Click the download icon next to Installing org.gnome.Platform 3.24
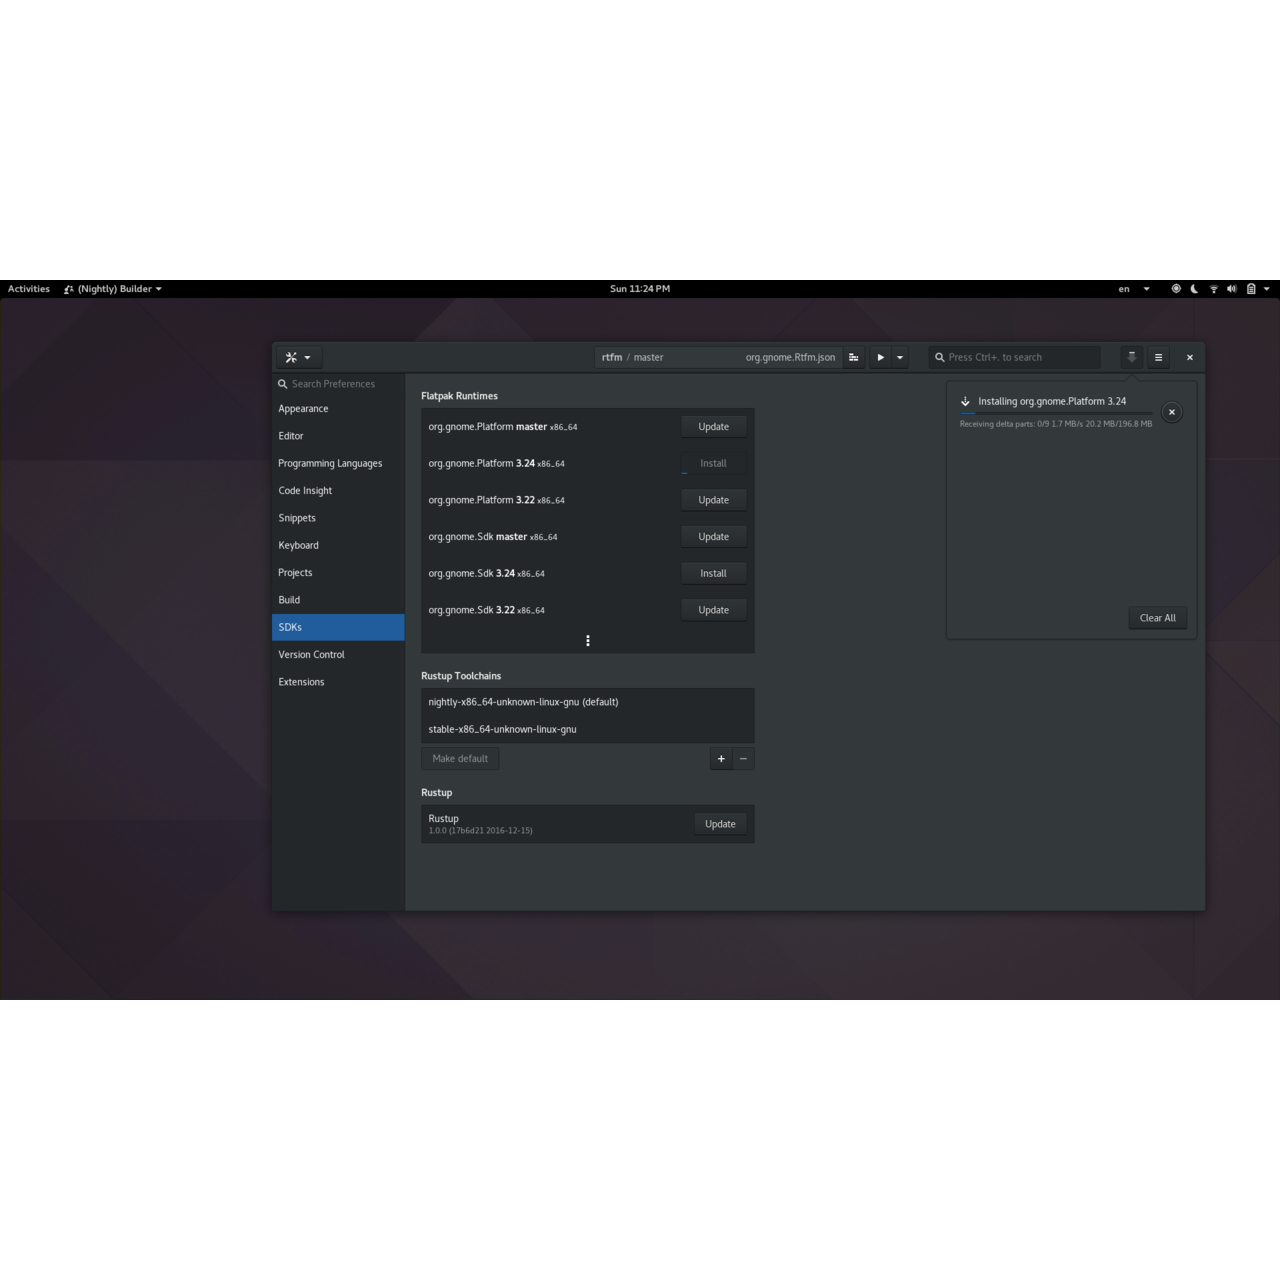This screenshot has height=1280, width=1280. coord(965,401)
